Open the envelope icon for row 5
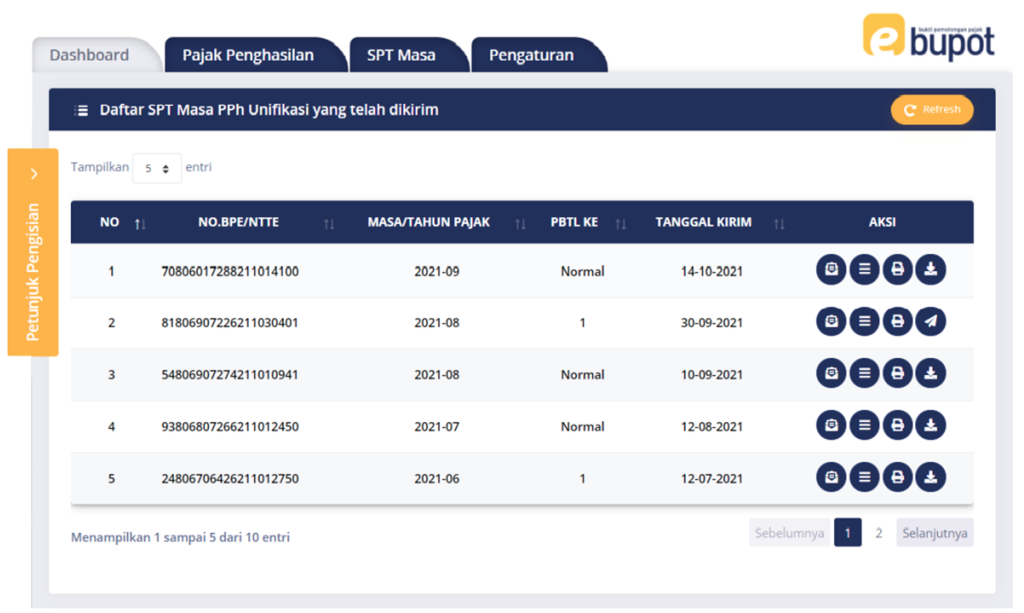Viewport: 1024px width, 613px height. click(x=831, y=477)
